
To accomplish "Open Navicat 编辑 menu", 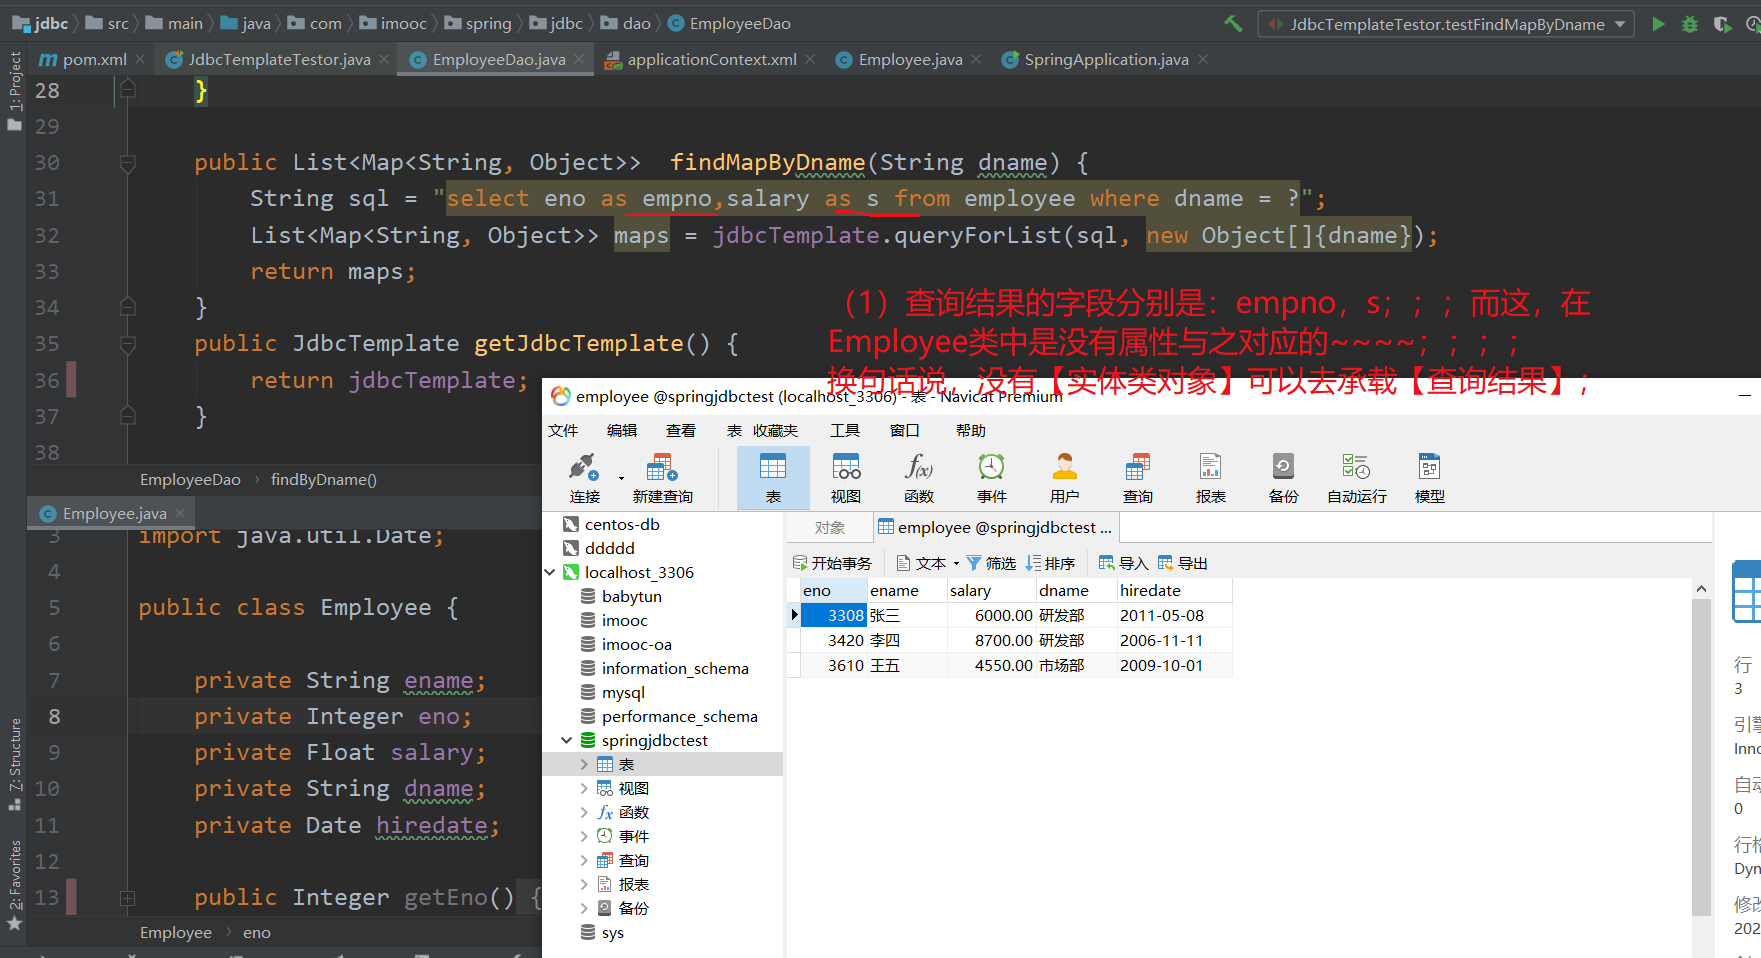I will (x=622, y=431).
